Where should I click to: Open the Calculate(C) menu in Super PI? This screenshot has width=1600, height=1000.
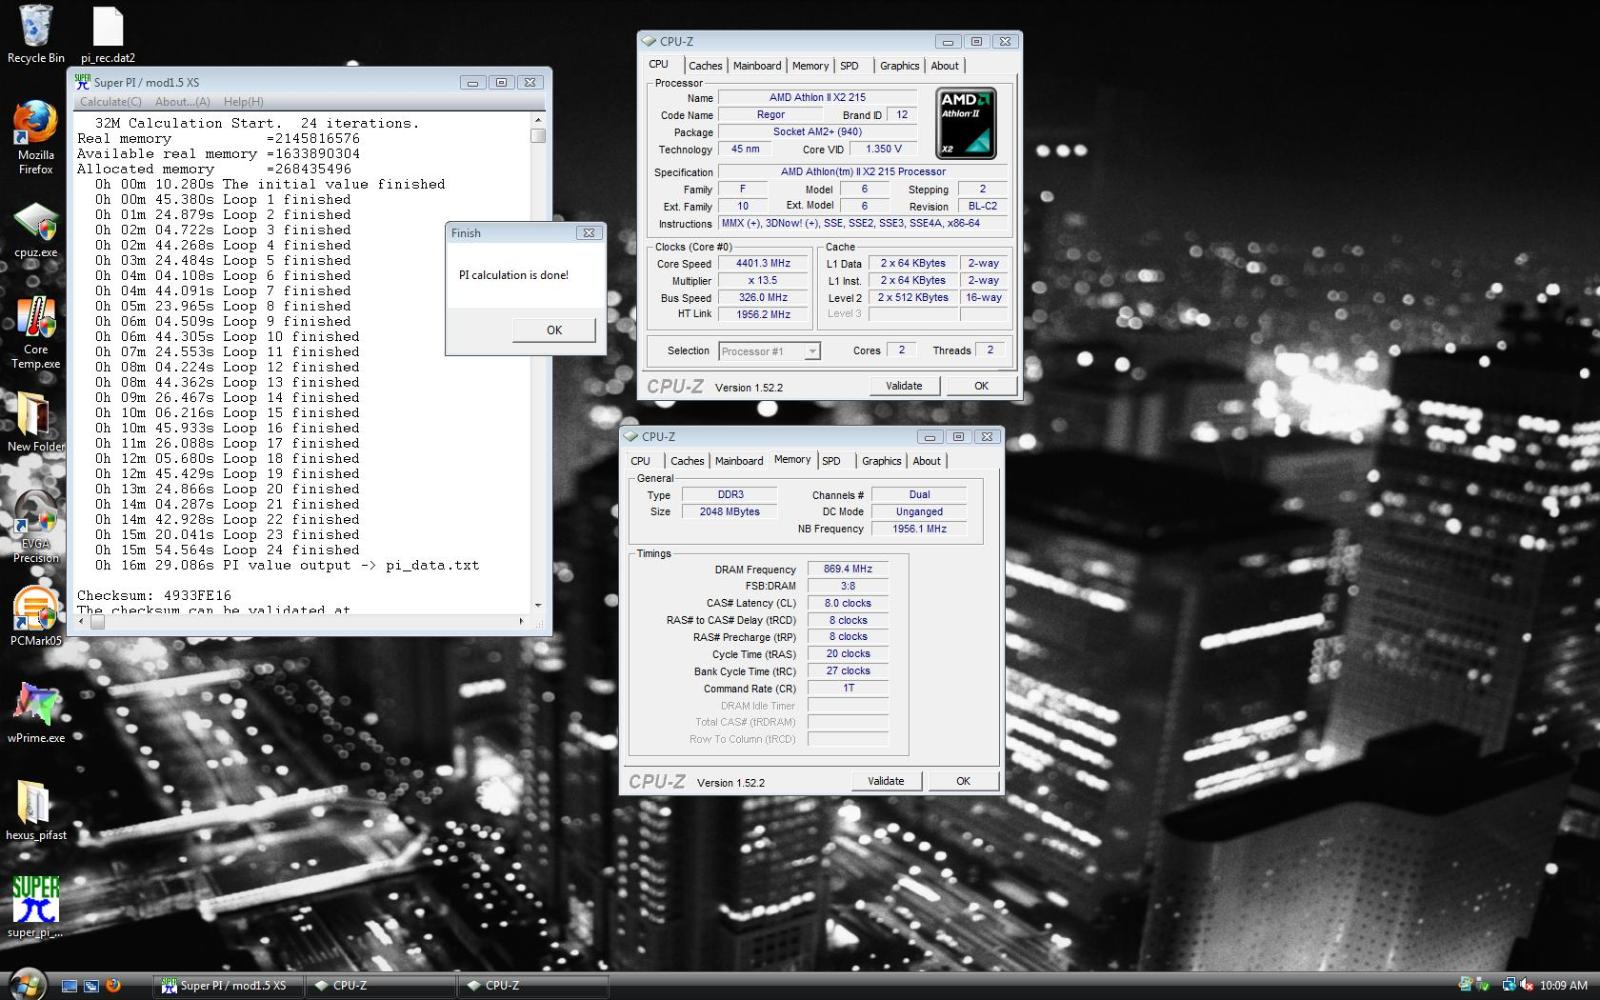[110, 101]
